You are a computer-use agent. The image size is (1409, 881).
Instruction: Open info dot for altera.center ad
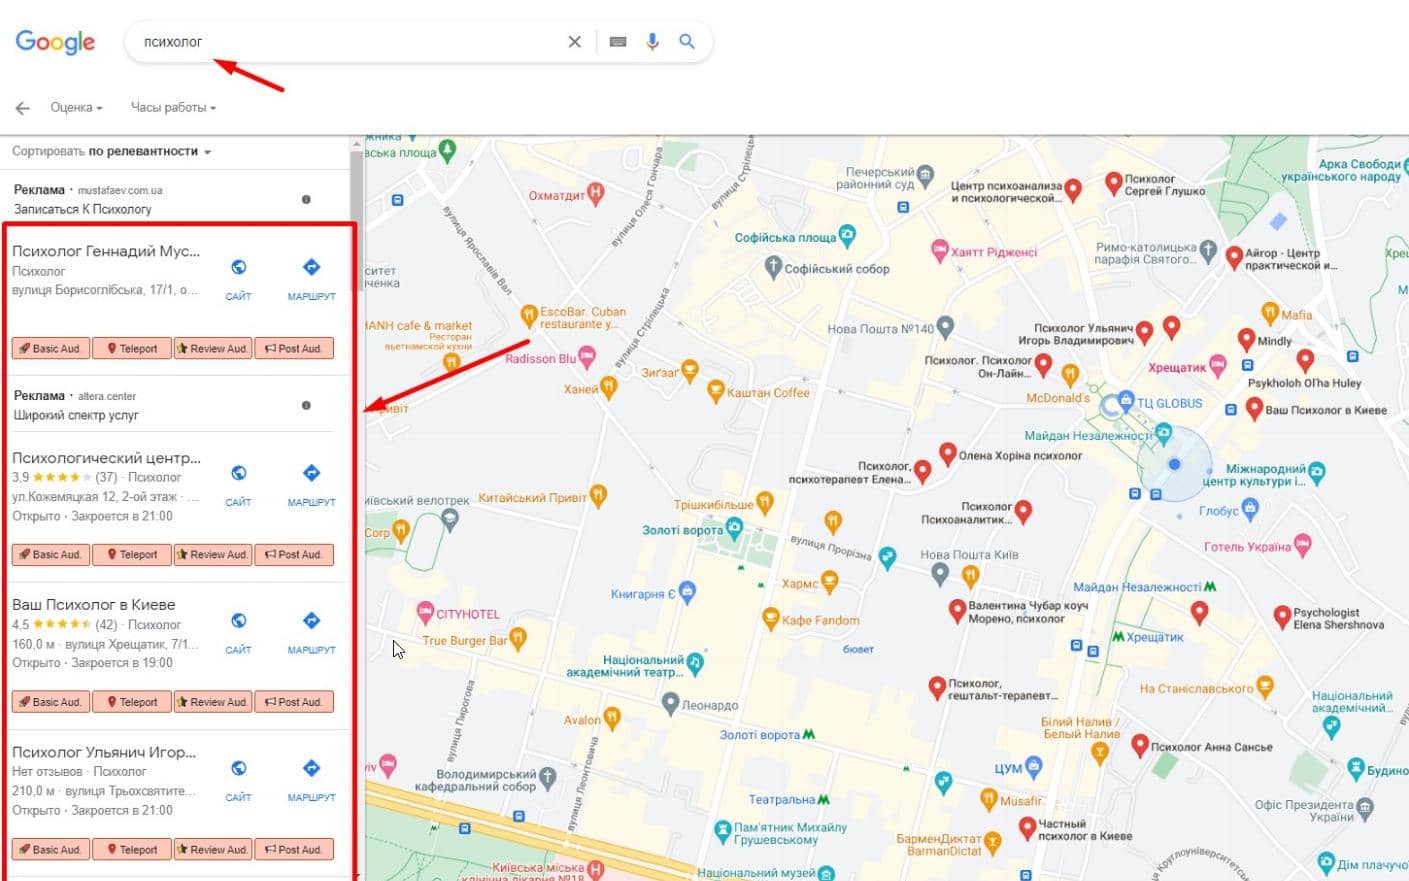(306, 405)
